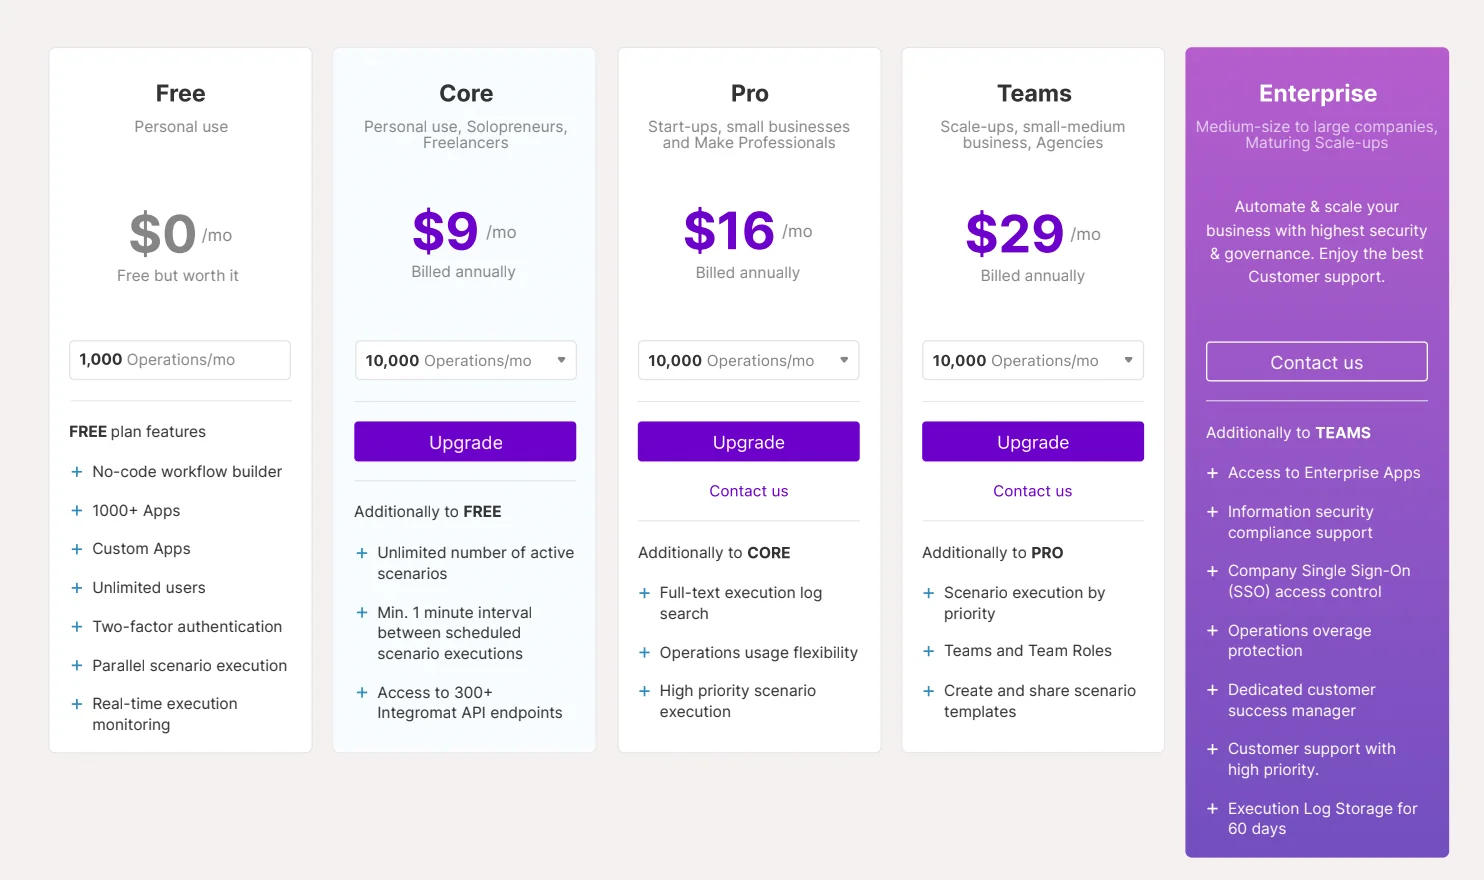Screen dimensions: 1484x880
Task: Follow the Contact us link under Pro
Action: 748,491
